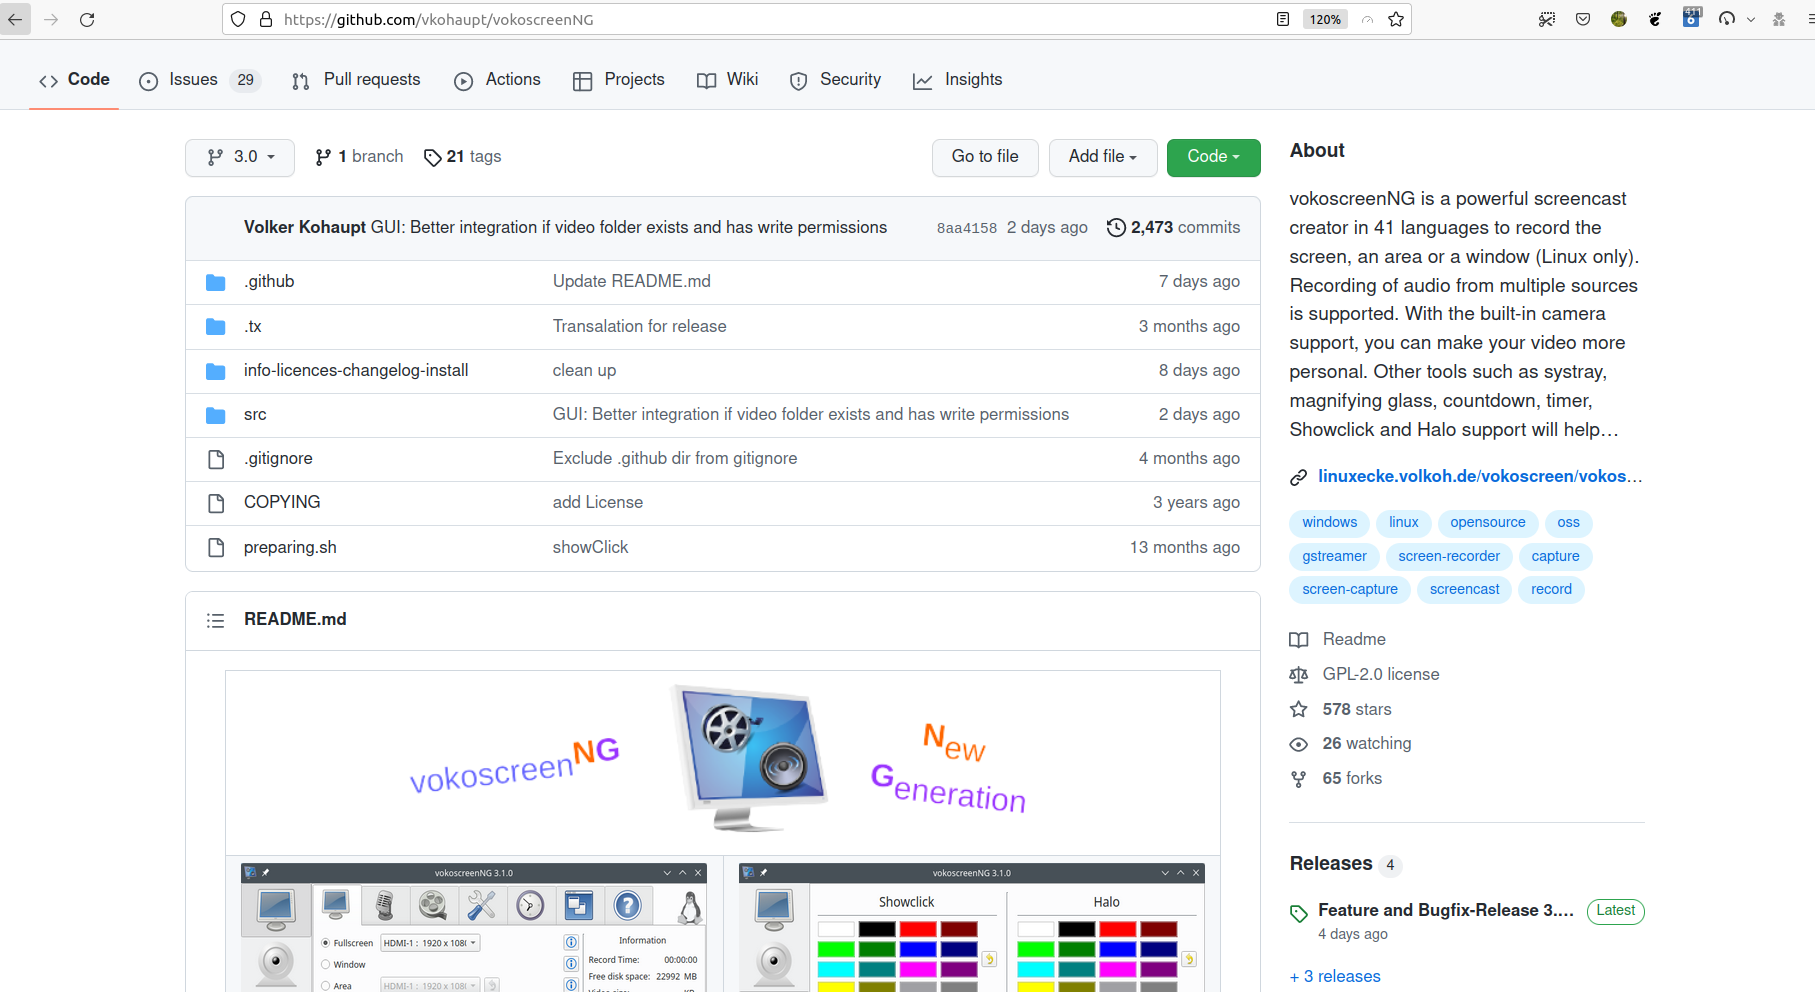Viewport: 1815px width, 992px height.
Task: Click the site padlock icon in address bar
Action: pyautogui.click(x=266, y=19)
